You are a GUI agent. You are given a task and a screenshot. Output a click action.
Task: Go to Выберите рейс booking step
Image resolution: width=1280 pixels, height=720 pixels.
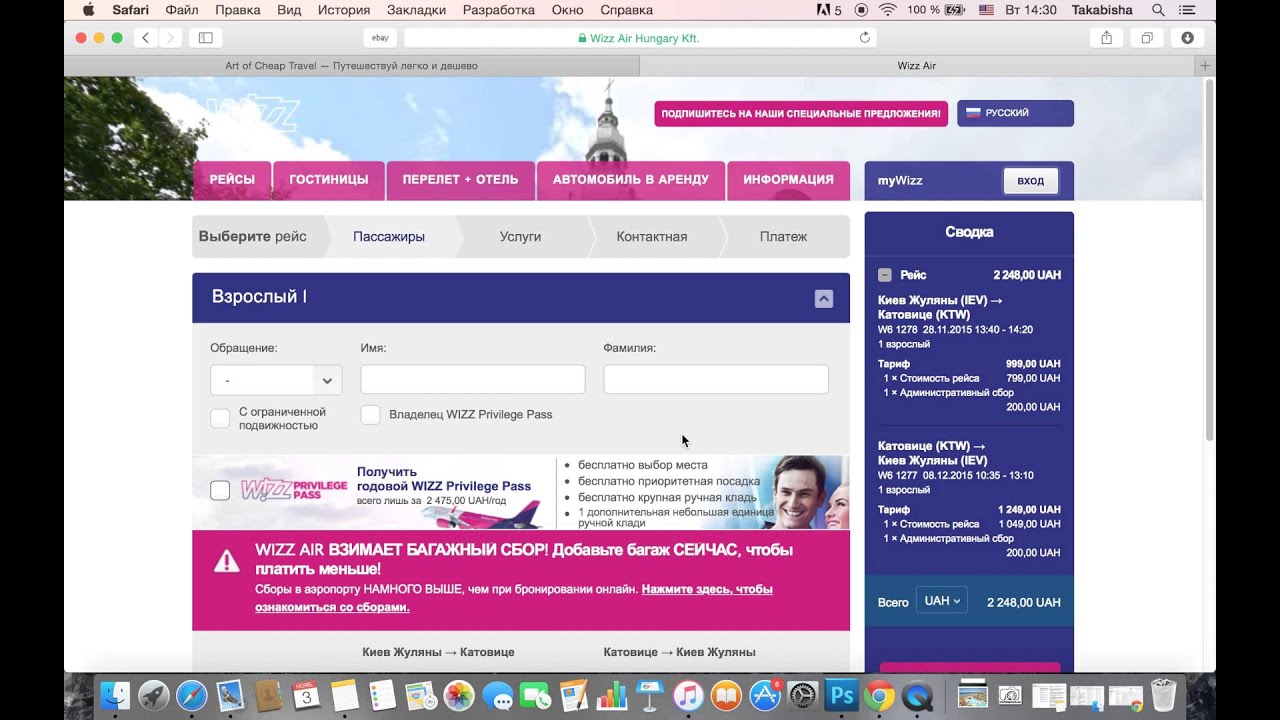click(252, 237)
